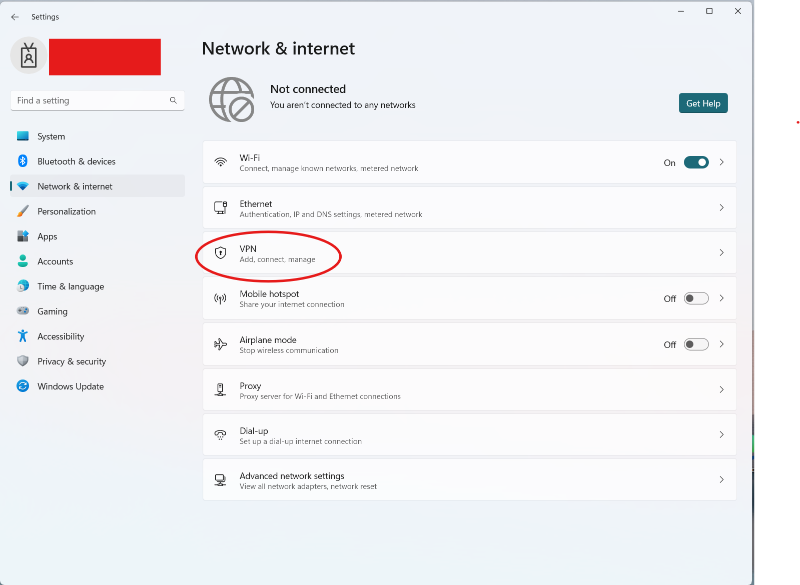
Task: Click the Ethernet monitor icon
Action: point(220,208)
